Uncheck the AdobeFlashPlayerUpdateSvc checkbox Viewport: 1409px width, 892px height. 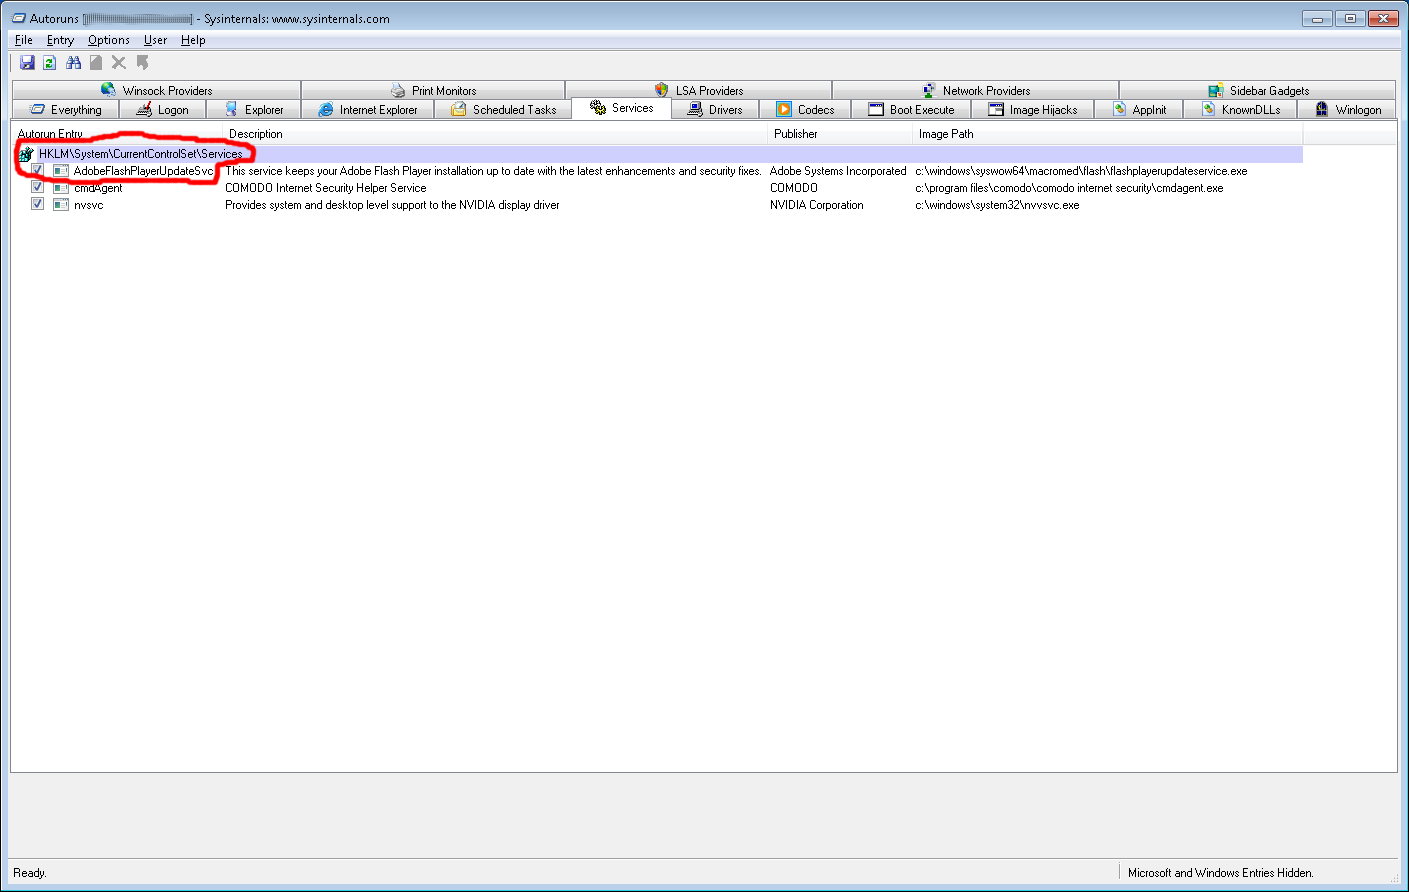(x=37, y=170)
